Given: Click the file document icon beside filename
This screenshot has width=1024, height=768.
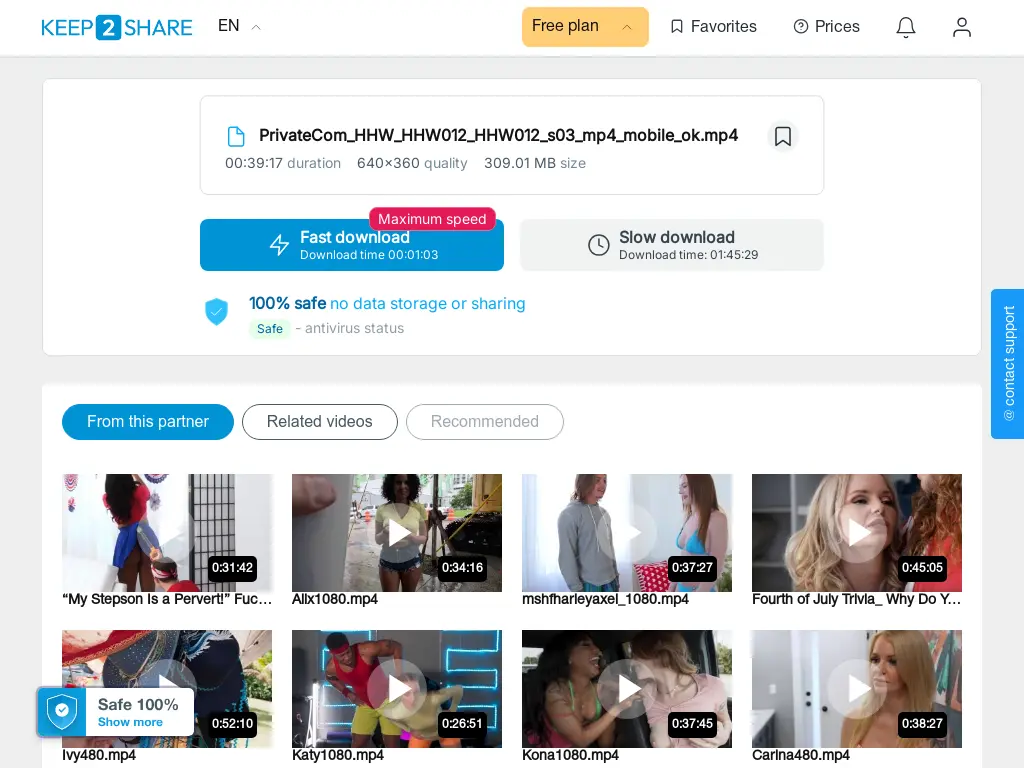Looking at the screenshot, I should tap(236, 136).
